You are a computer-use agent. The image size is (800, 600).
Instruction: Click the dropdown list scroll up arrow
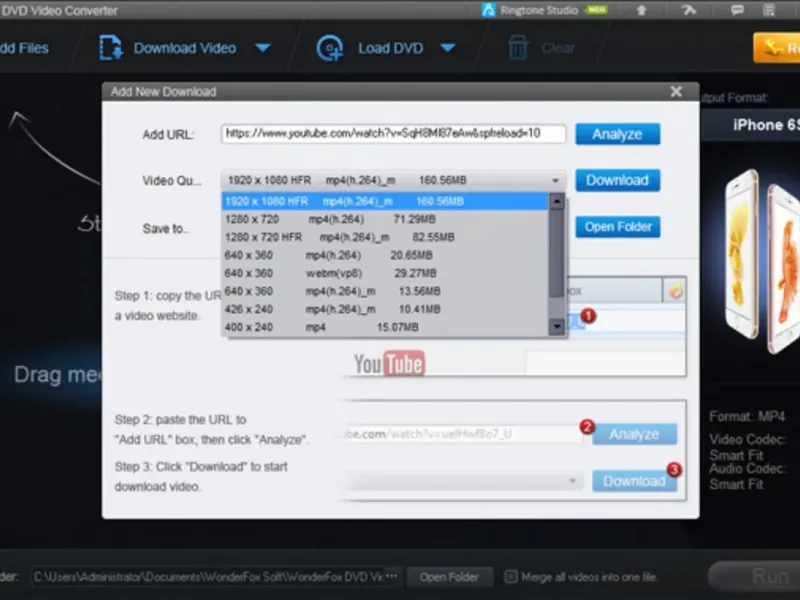click(557, 201)
